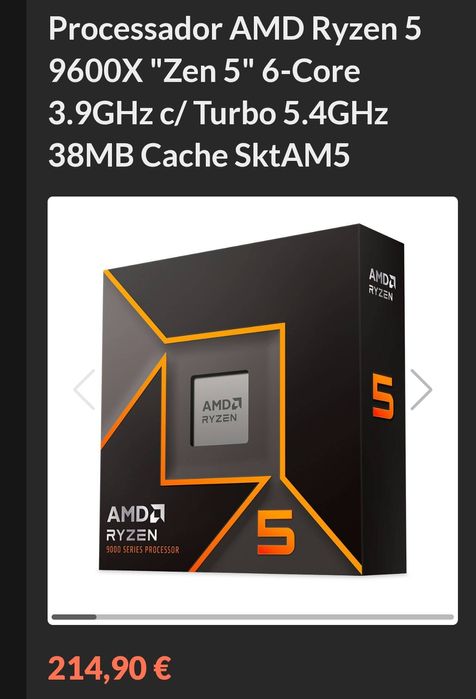The width and height of the screenshot is (476, 699).
Task: Click the dark gray carousel scrollbar thumb
Action: (74, 617)
